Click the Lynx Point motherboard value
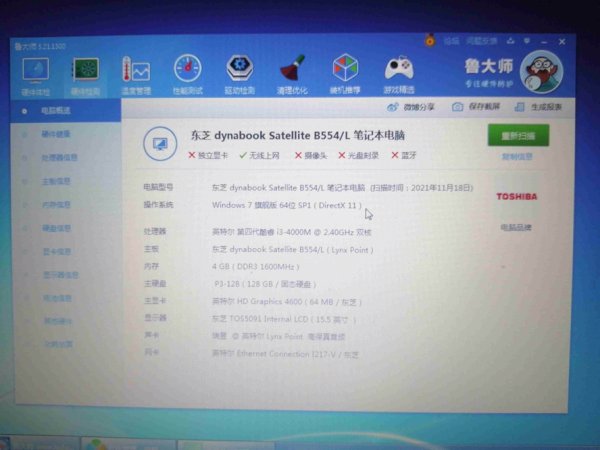This screenshot has width=600, height=450. (293, 250)
